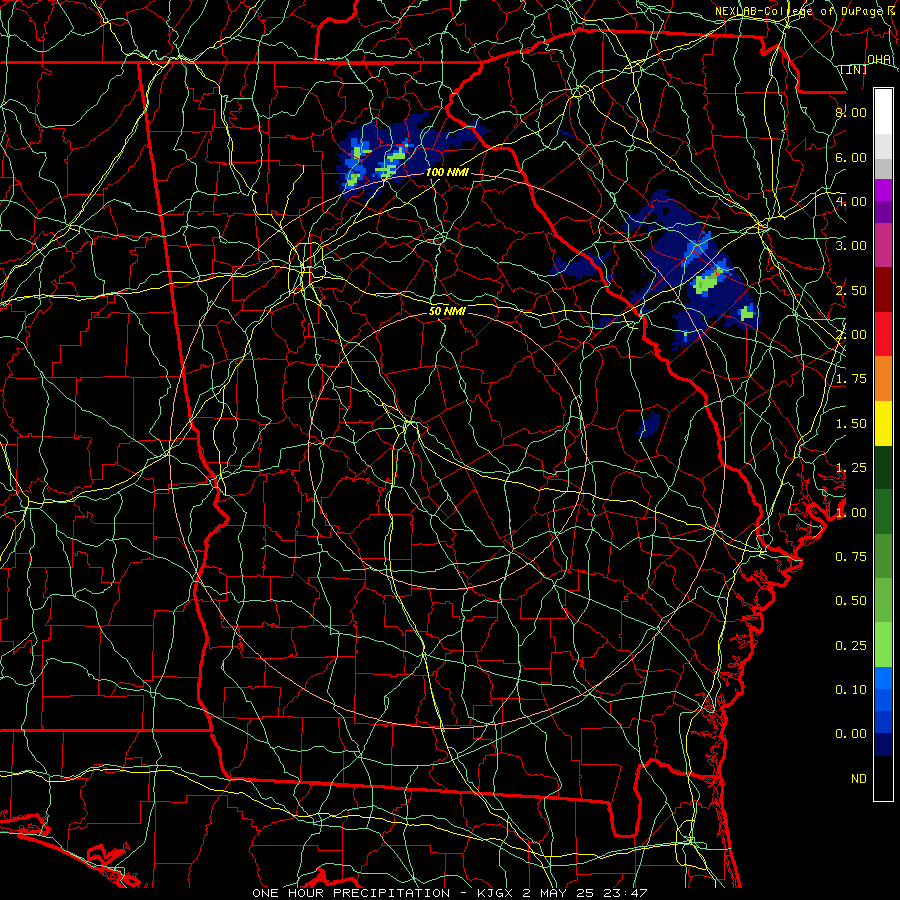
Task: Click the "50 NMI" range ring label
Action: [x=447, y=311]
